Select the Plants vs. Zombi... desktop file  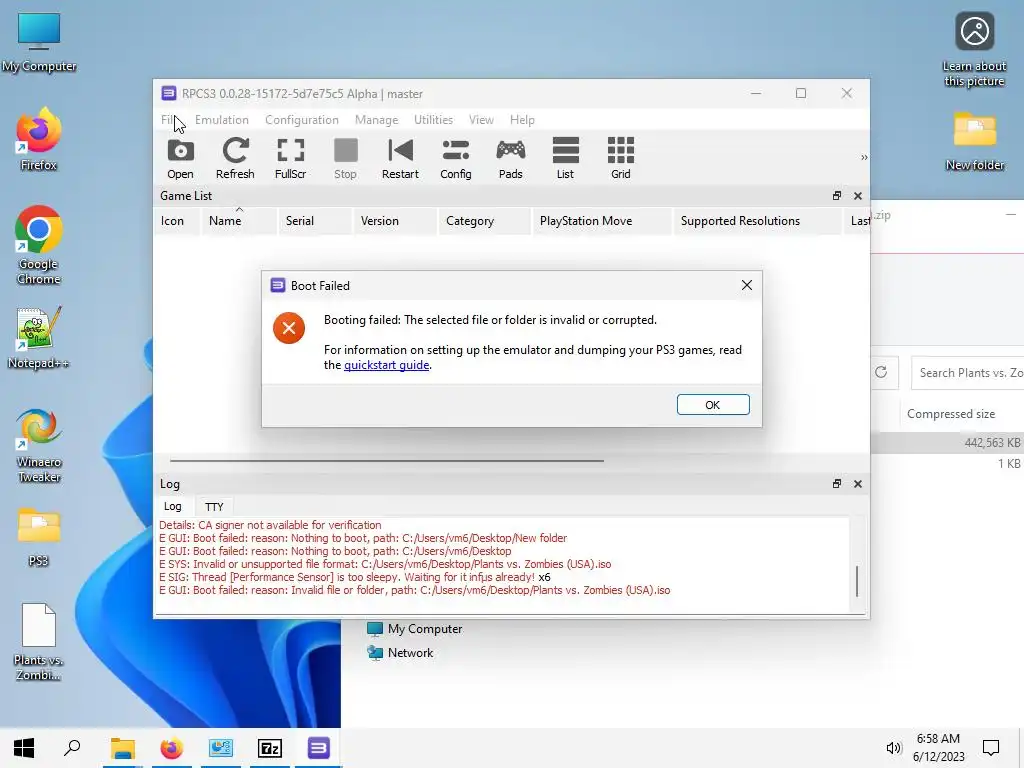(x=39, y=642)
